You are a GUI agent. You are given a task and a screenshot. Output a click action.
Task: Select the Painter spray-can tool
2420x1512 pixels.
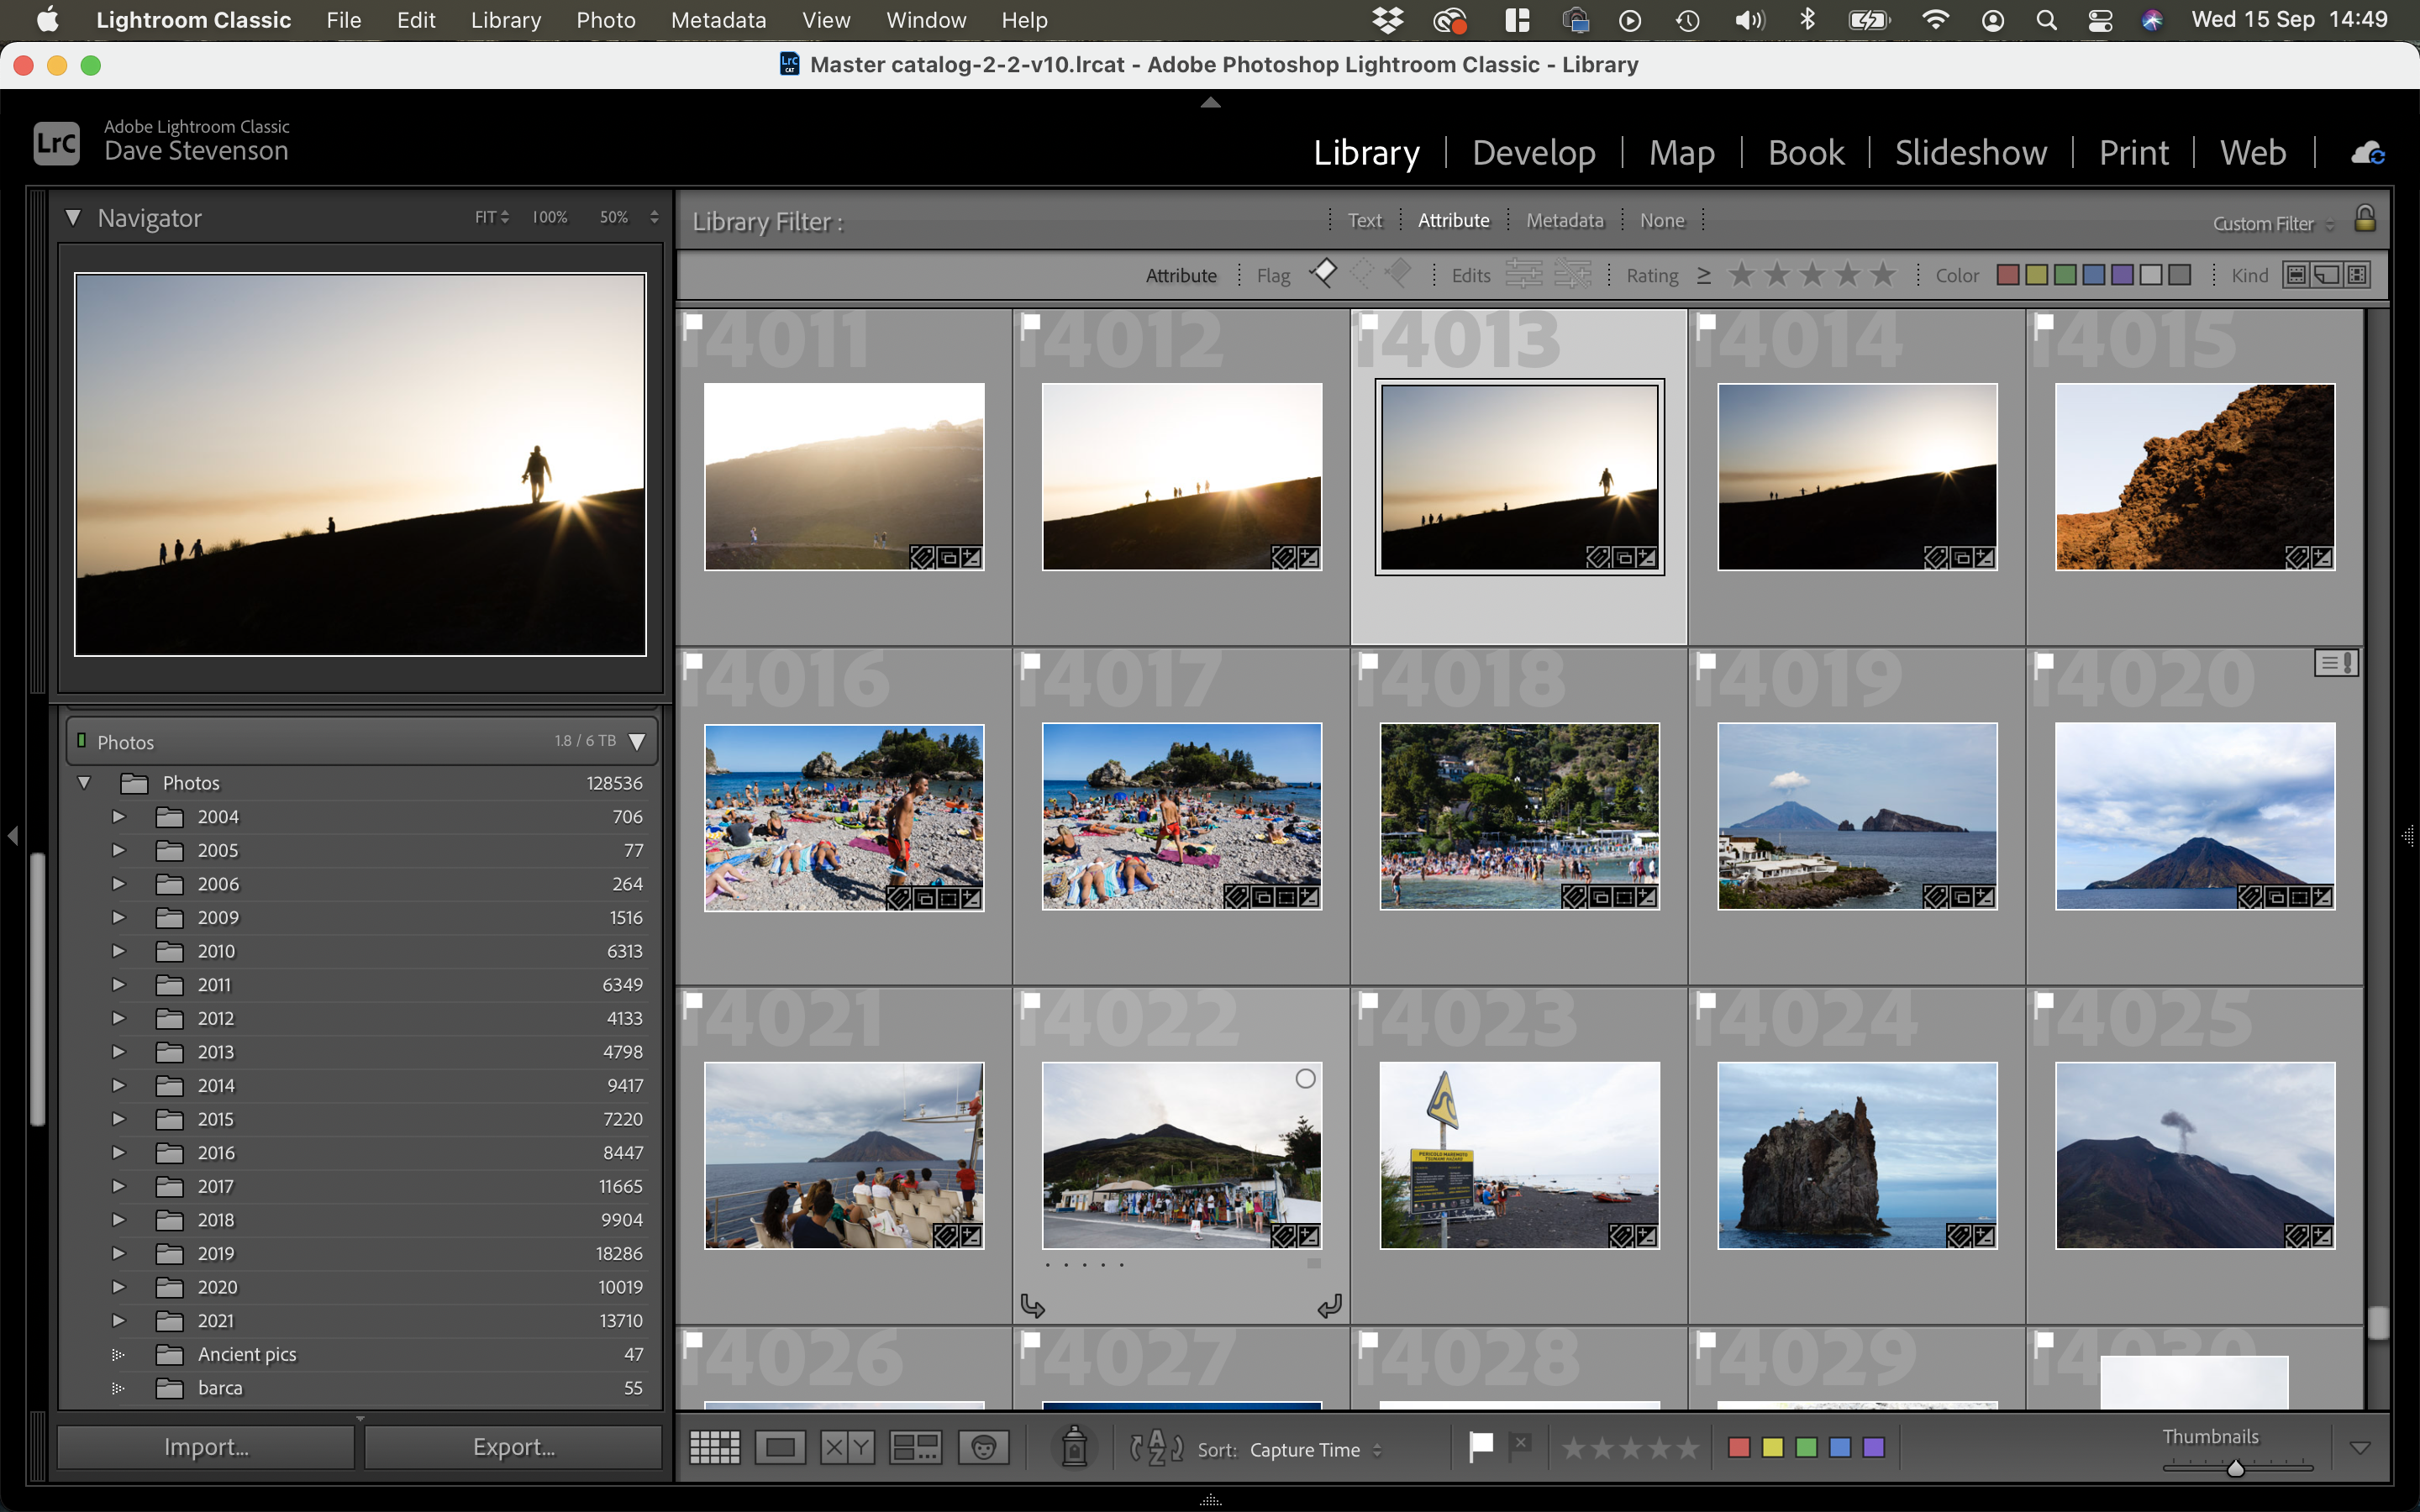(x=1074, y=1447)
